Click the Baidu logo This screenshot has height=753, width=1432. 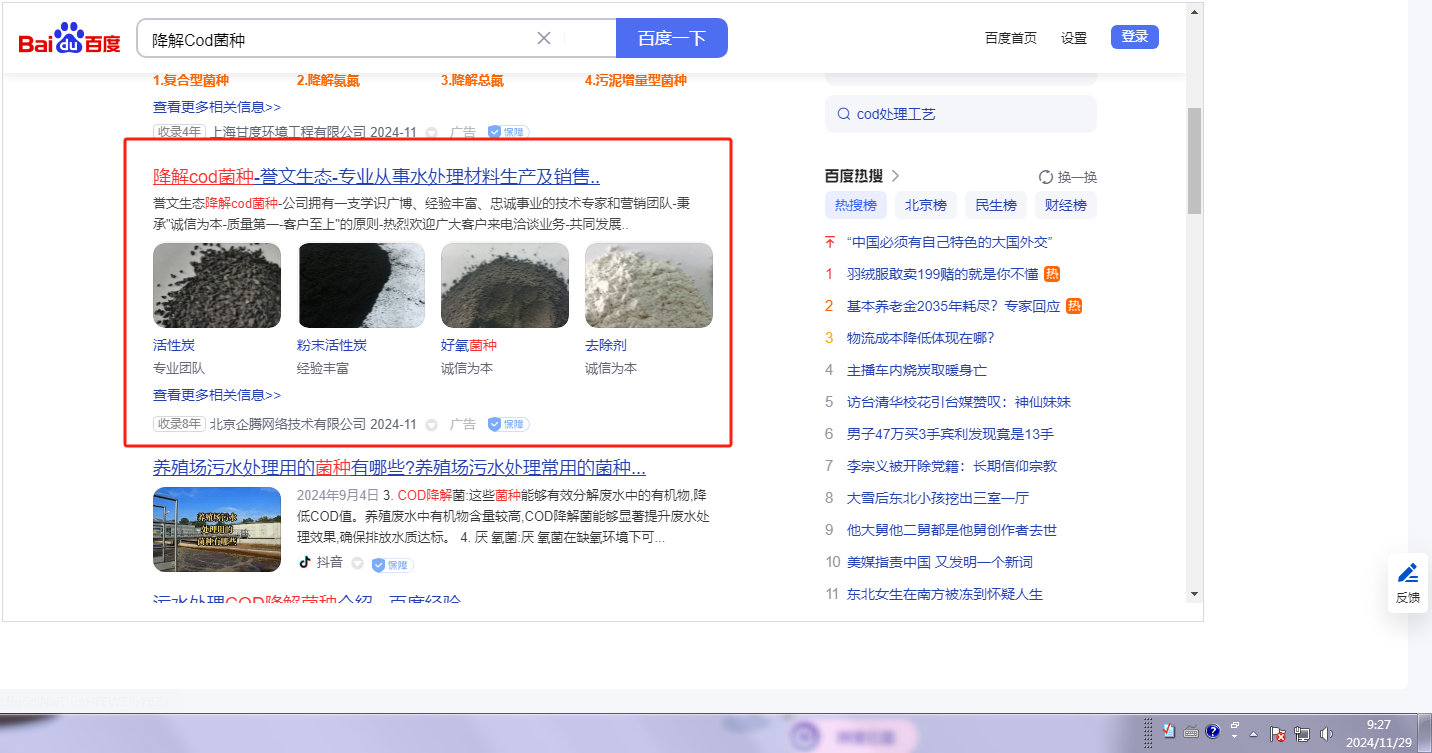coord(69,40)
